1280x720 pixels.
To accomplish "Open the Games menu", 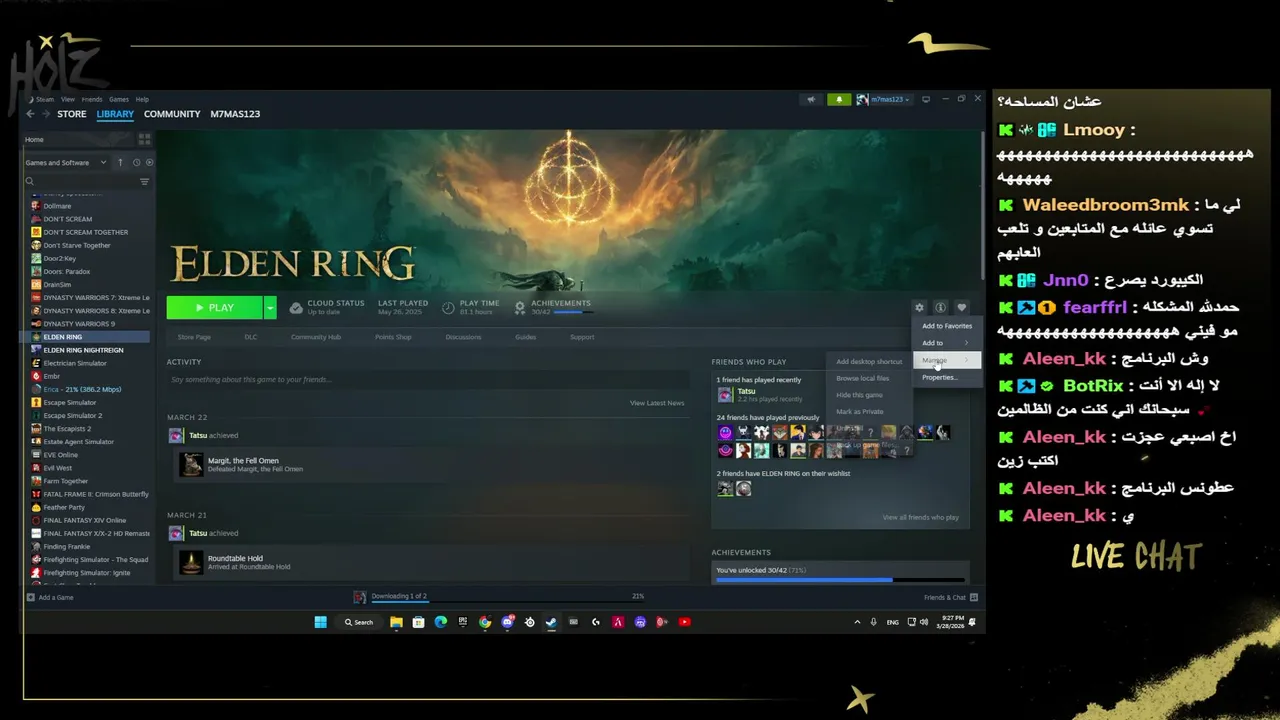I will click(119, 99).
